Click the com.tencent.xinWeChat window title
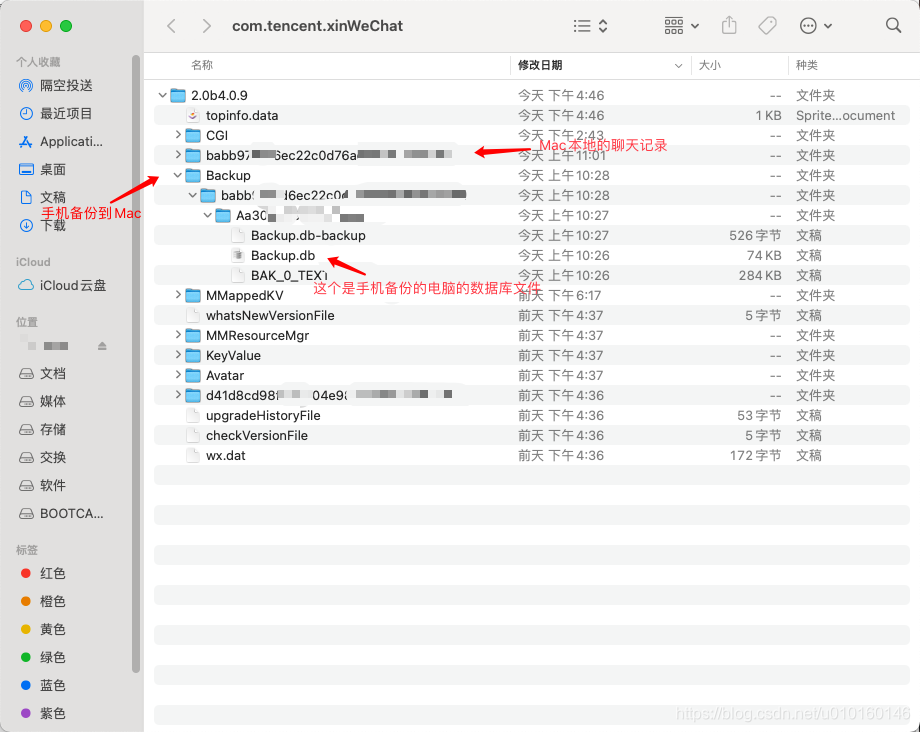Screen dimensions: 920x732 (317, 26)
